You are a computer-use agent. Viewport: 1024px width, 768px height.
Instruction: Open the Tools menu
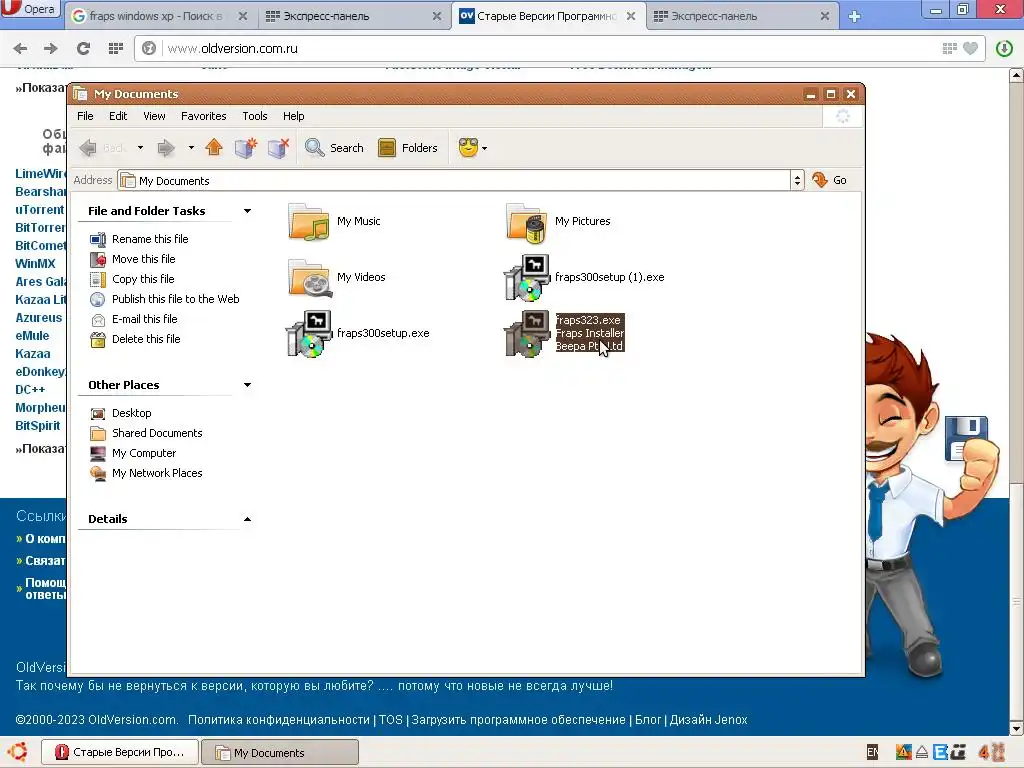point(255,116)
